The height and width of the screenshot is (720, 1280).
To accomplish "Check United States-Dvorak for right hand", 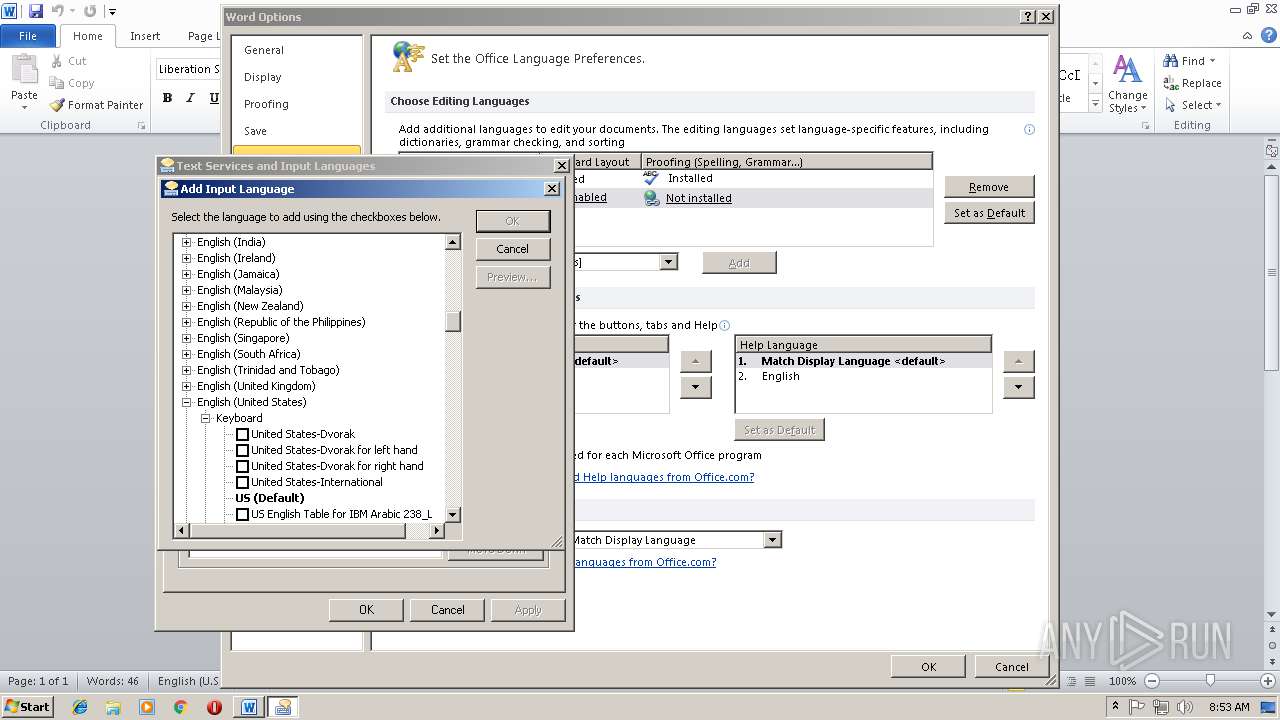I will click(x=242, y=466).
